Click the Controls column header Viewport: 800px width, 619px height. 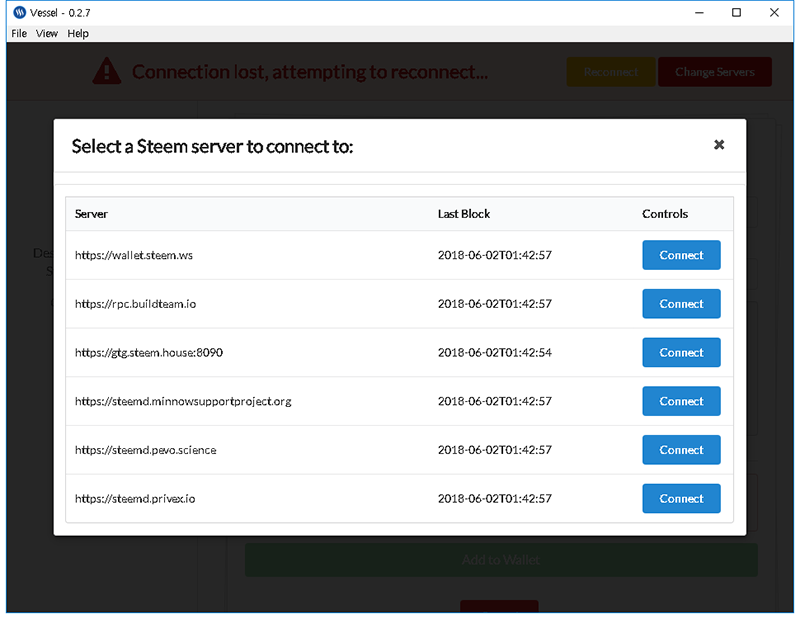(x=665, y=214)
